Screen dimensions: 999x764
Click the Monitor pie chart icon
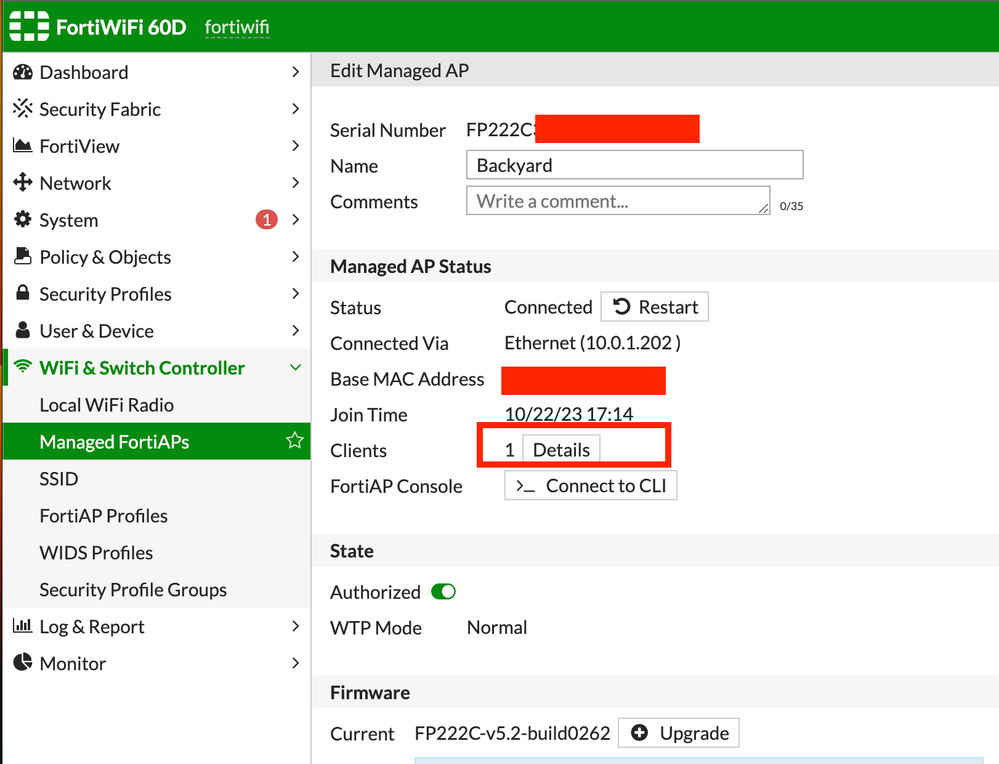coord(22,663)
